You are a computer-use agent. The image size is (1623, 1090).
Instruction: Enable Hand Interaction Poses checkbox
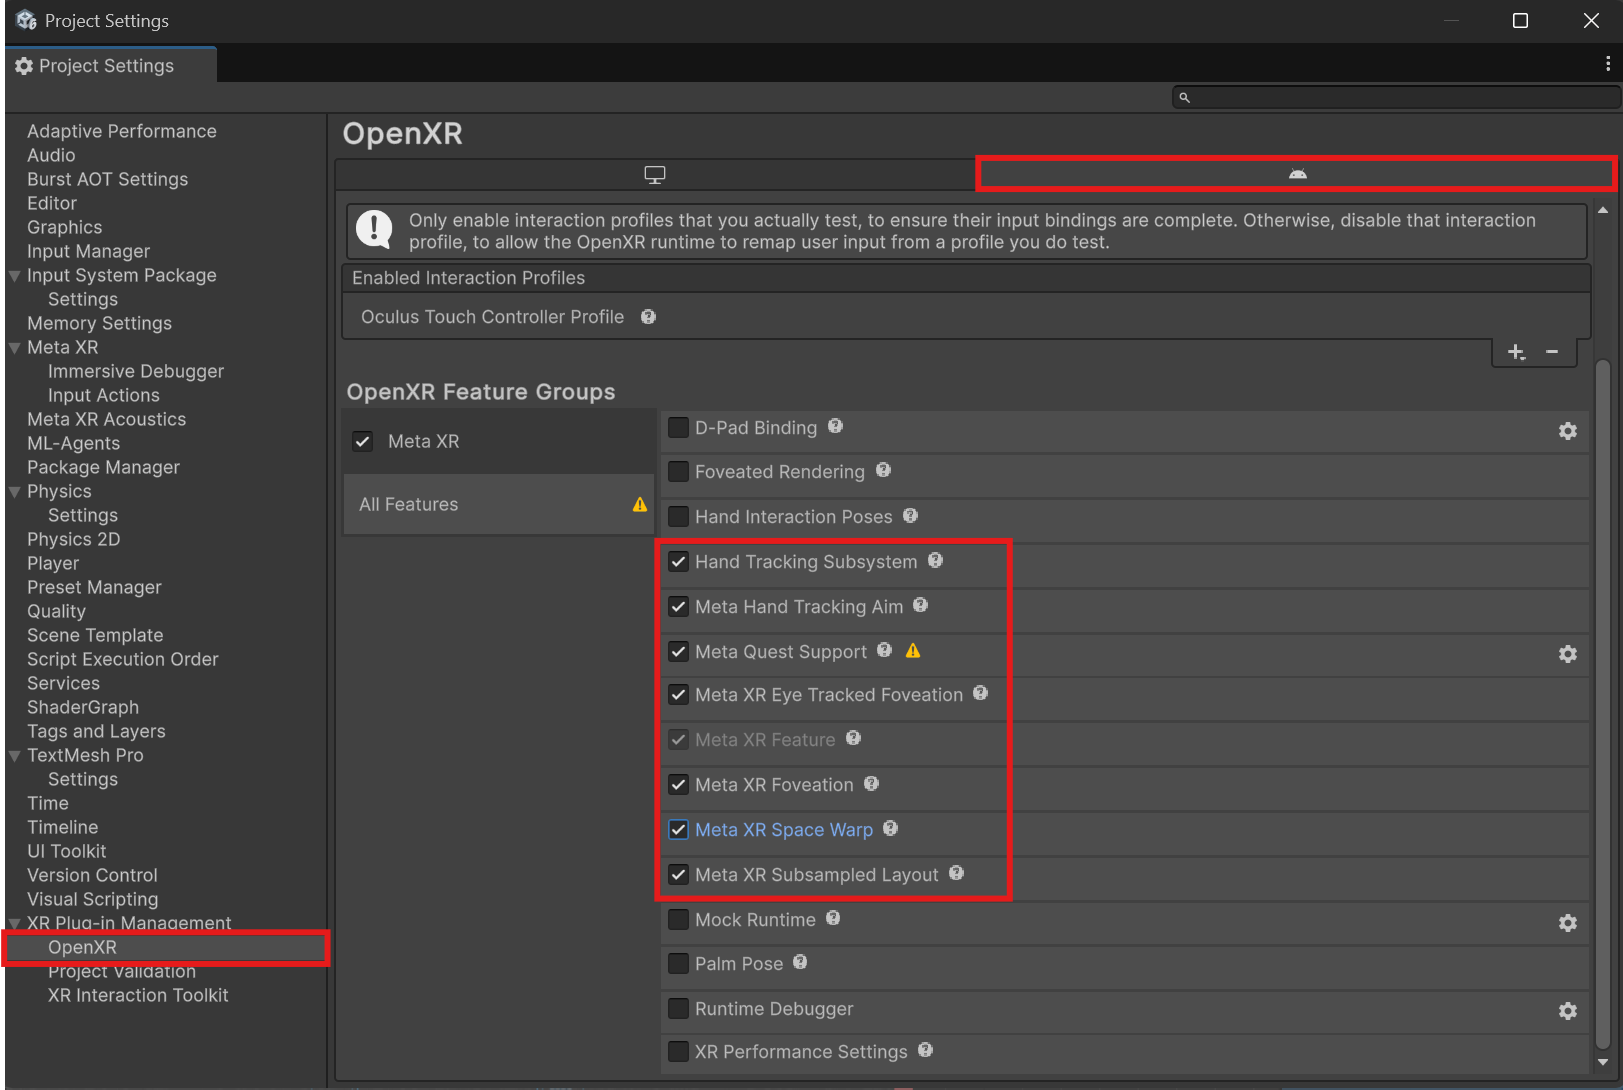click(678, 516)
